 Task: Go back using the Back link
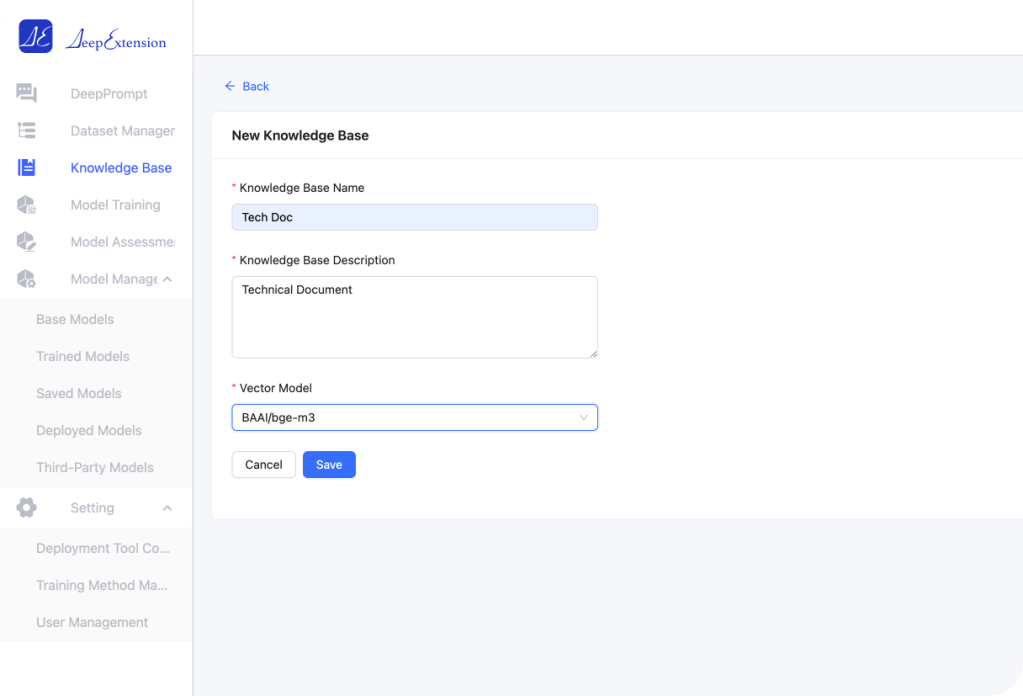tap(247, 87)
